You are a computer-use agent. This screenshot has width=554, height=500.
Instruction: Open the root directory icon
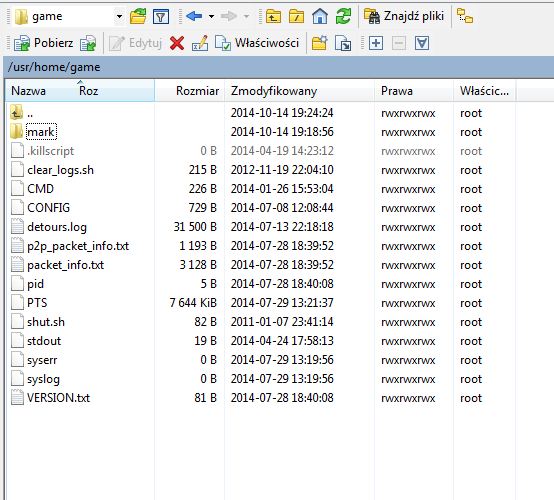click(x=296, y=16)
